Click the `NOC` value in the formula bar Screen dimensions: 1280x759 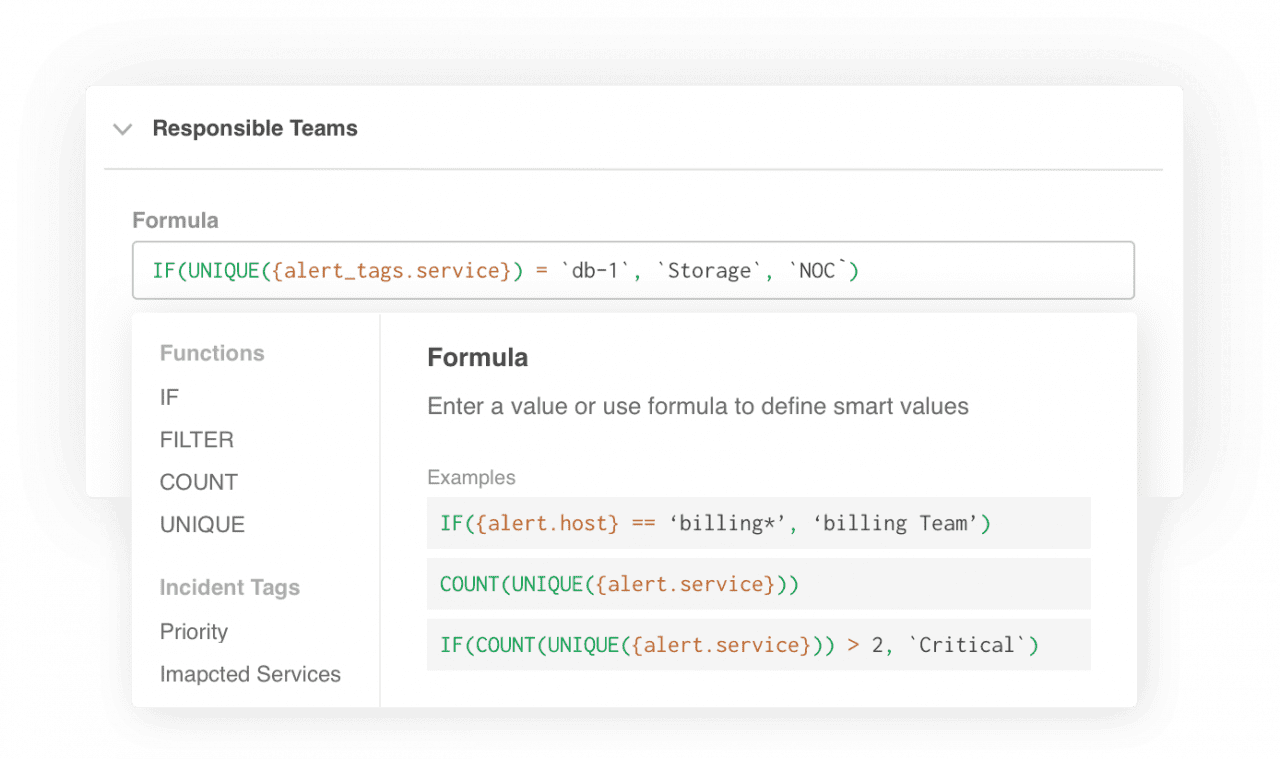tap(822, 270)
